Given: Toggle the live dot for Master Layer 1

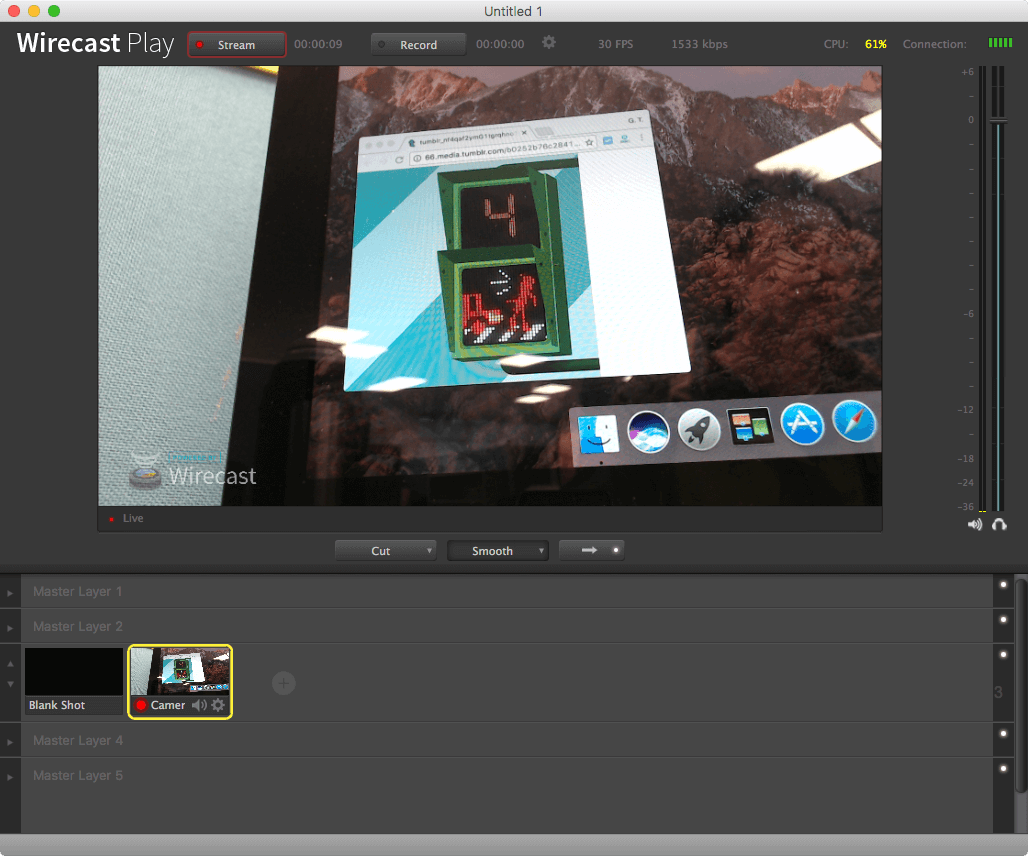Looking at the screenshot, I should coord(1003,586).
